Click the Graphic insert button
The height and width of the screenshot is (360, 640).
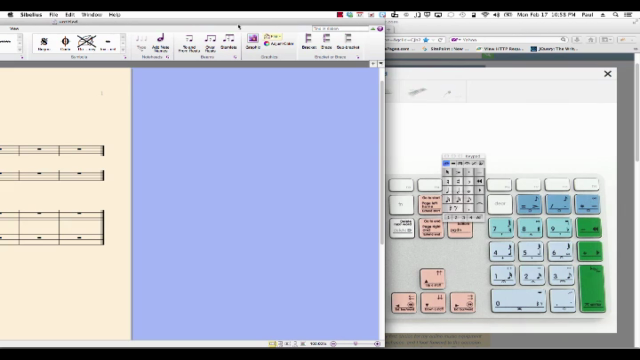pyautogui.click(x=253, y=42)
